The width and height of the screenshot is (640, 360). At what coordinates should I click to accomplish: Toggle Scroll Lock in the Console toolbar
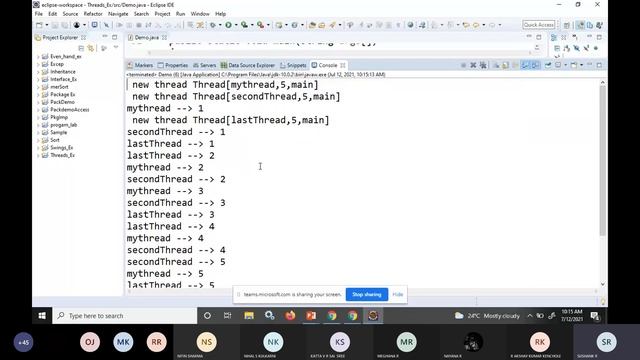click(x=505, y=65)
